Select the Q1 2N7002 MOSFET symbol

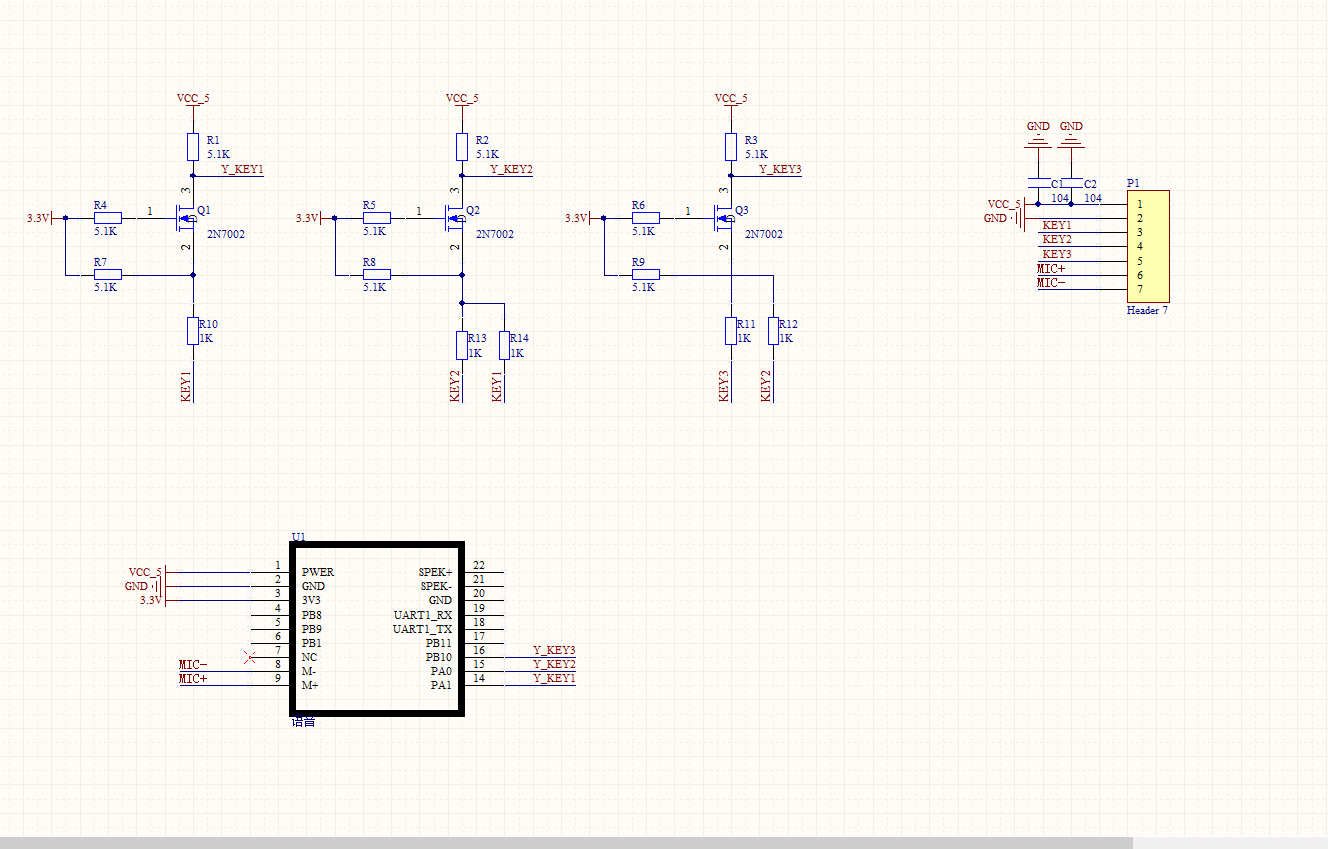point(185,218)
